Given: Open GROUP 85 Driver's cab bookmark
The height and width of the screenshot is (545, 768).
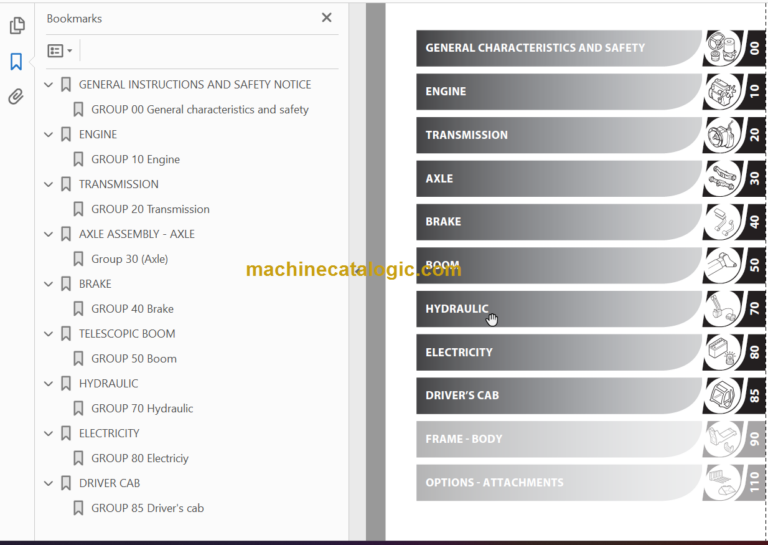Looking at the screenshot, I should 147,508.
